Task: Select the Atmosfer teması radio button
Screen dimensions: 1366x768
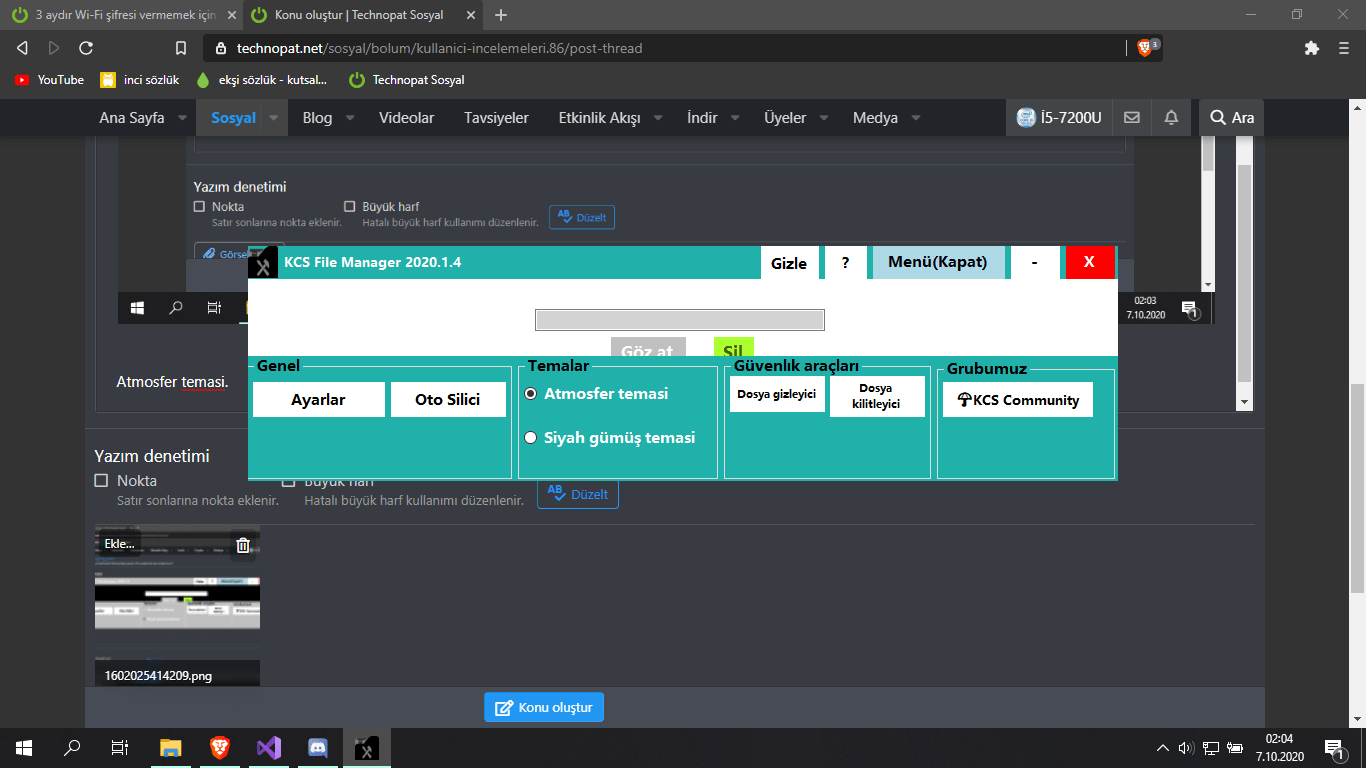Action: [531, 394]
